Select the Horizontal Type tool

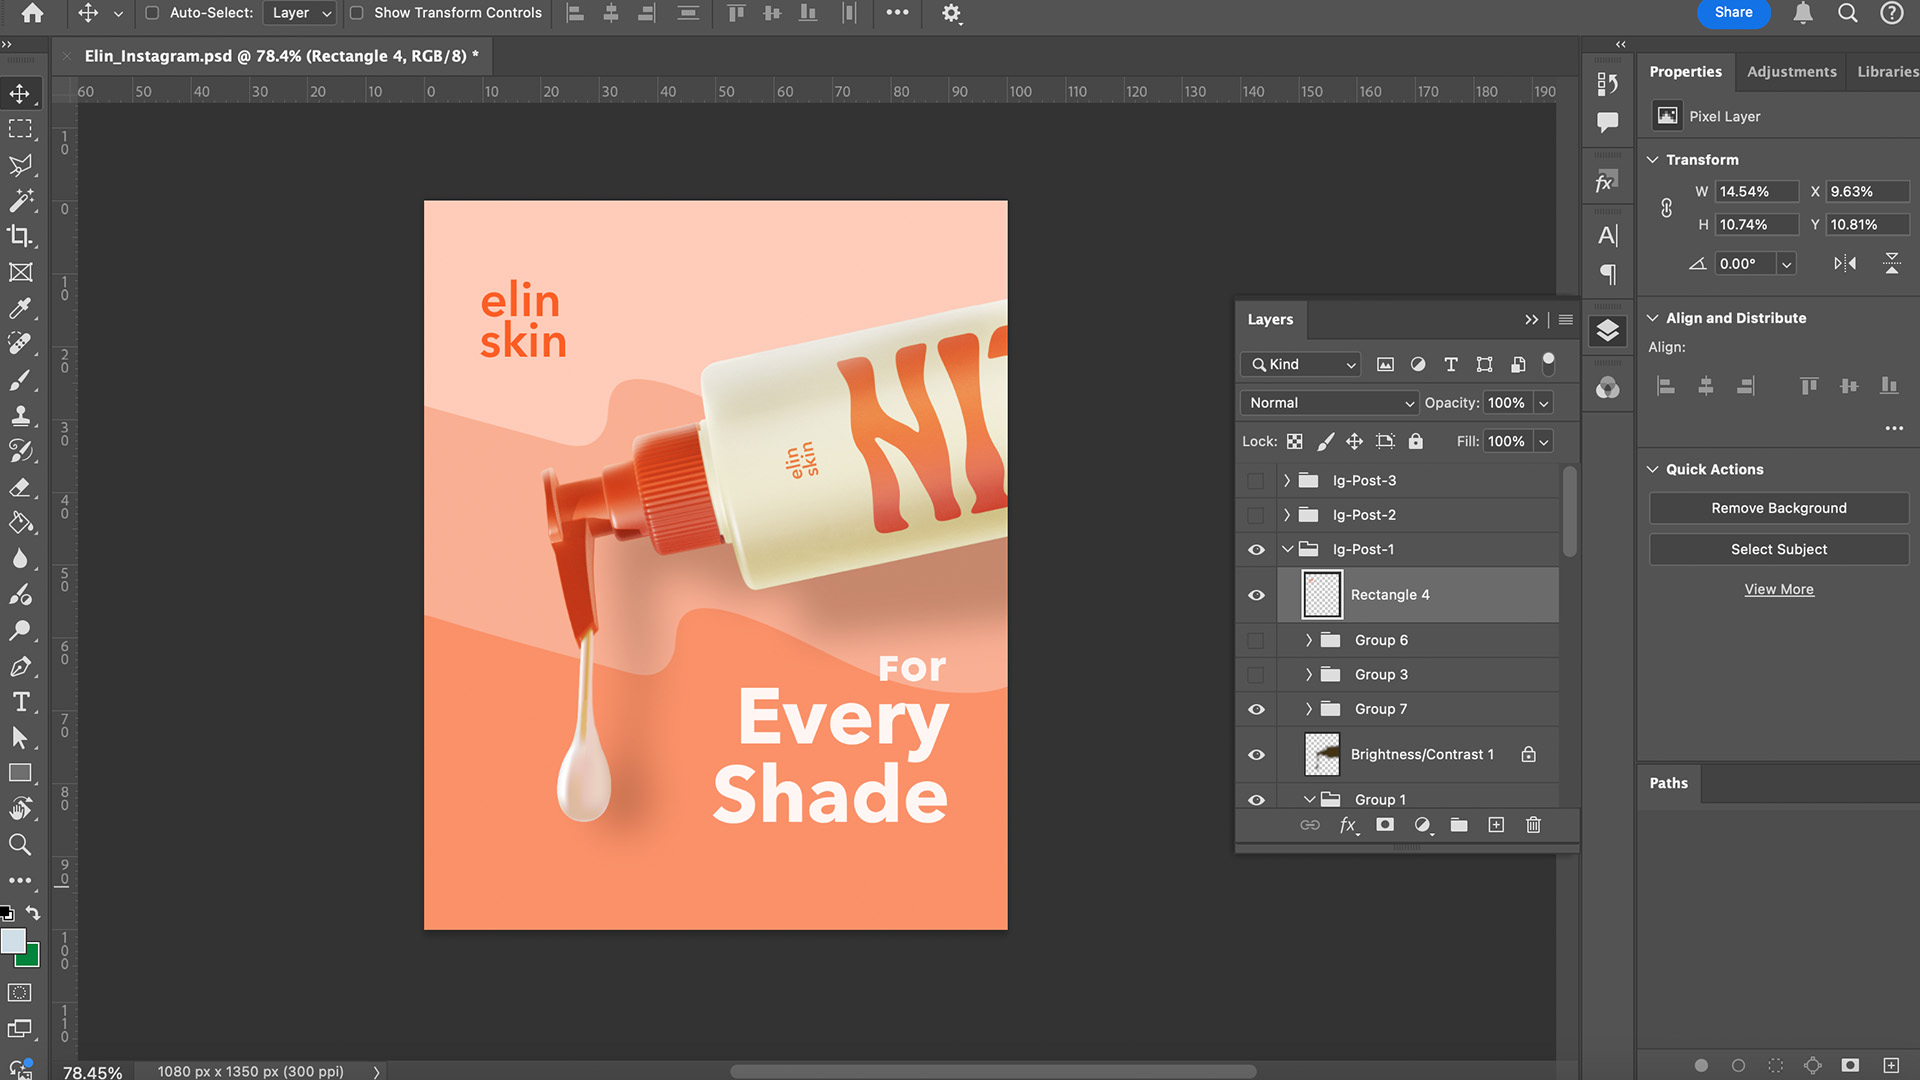pyautogui.click(x=20, y=702)
